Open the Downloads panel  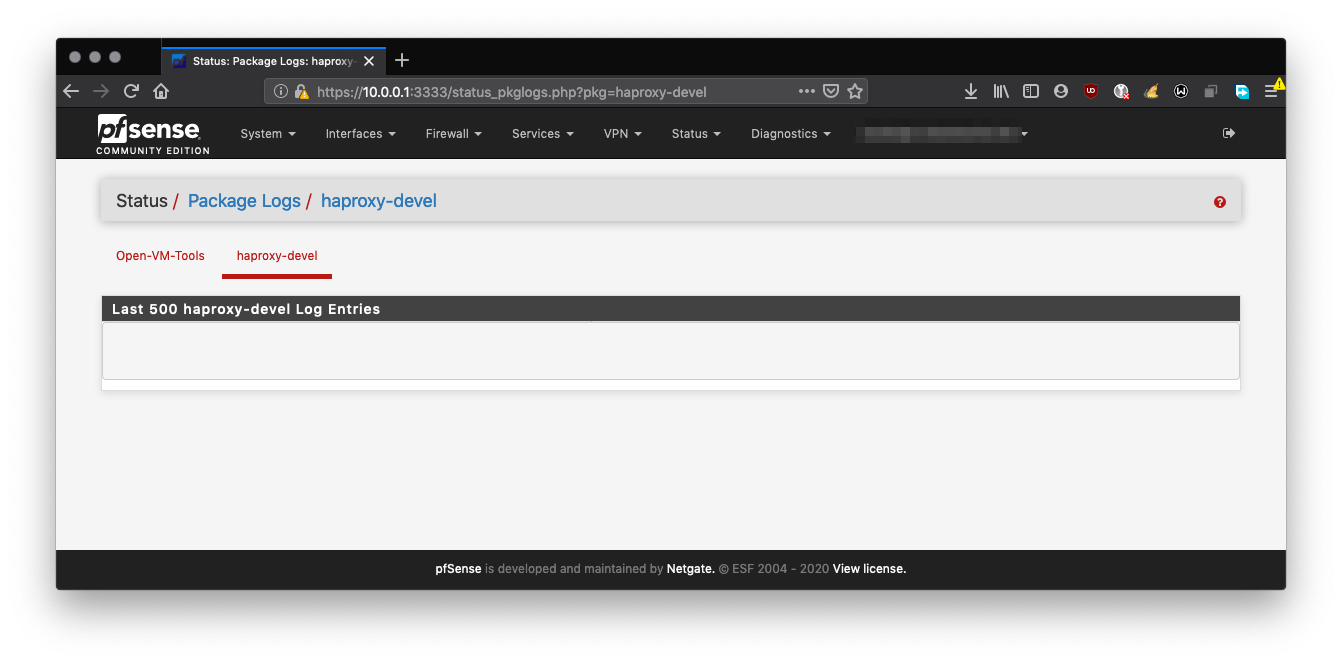pyautogui.click(x=970, y=91)
